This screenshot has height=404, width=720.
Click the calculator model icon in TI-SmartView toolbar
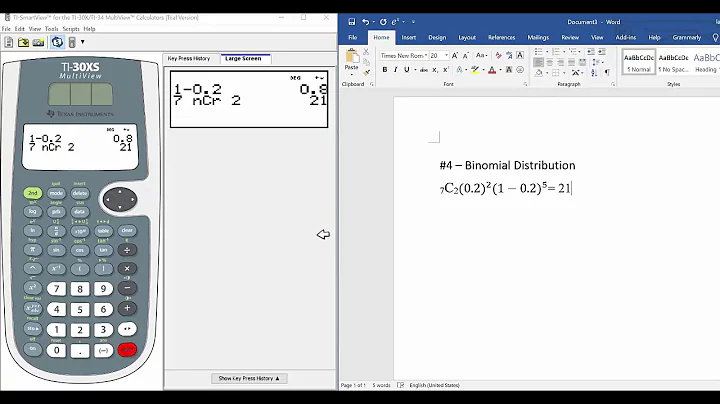pyautogui.click(x=72, y=42)
